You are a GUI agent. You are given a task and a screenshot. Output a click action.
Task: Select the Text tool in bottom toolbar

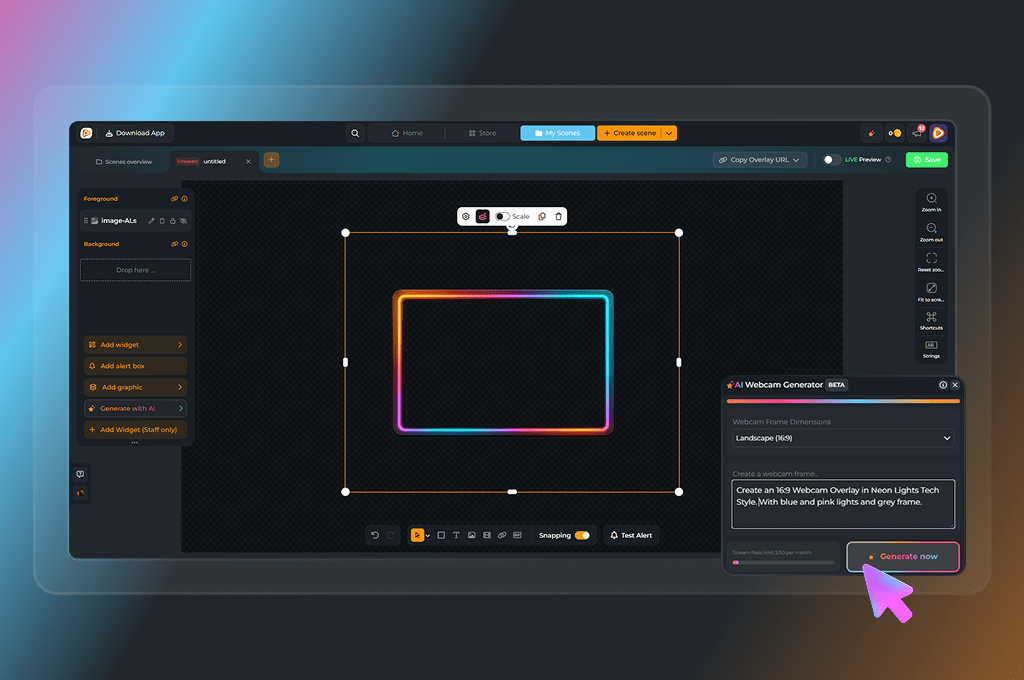pyautogui.click(x=456, y=536)
